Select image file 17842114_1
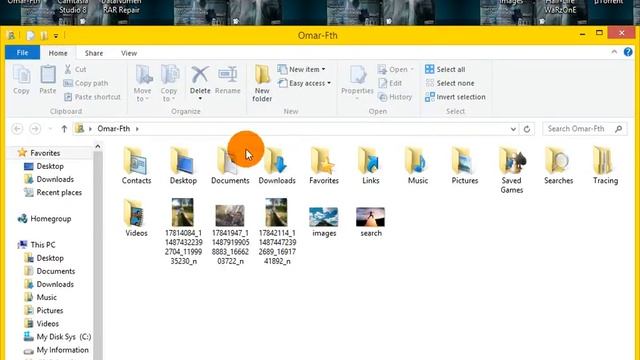 (x=277, y=231)
